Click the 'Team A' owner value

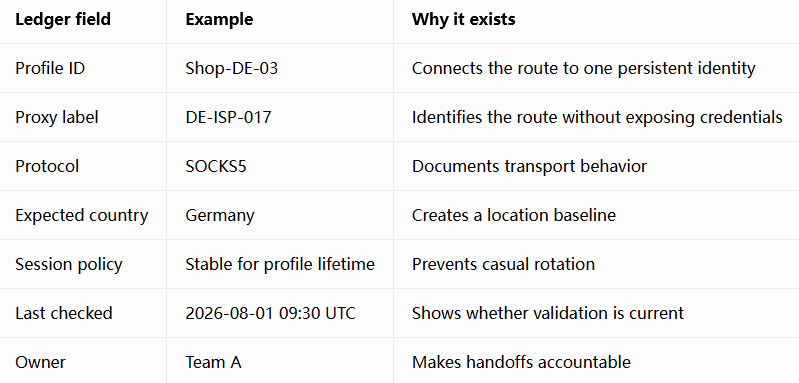[213, 362]
